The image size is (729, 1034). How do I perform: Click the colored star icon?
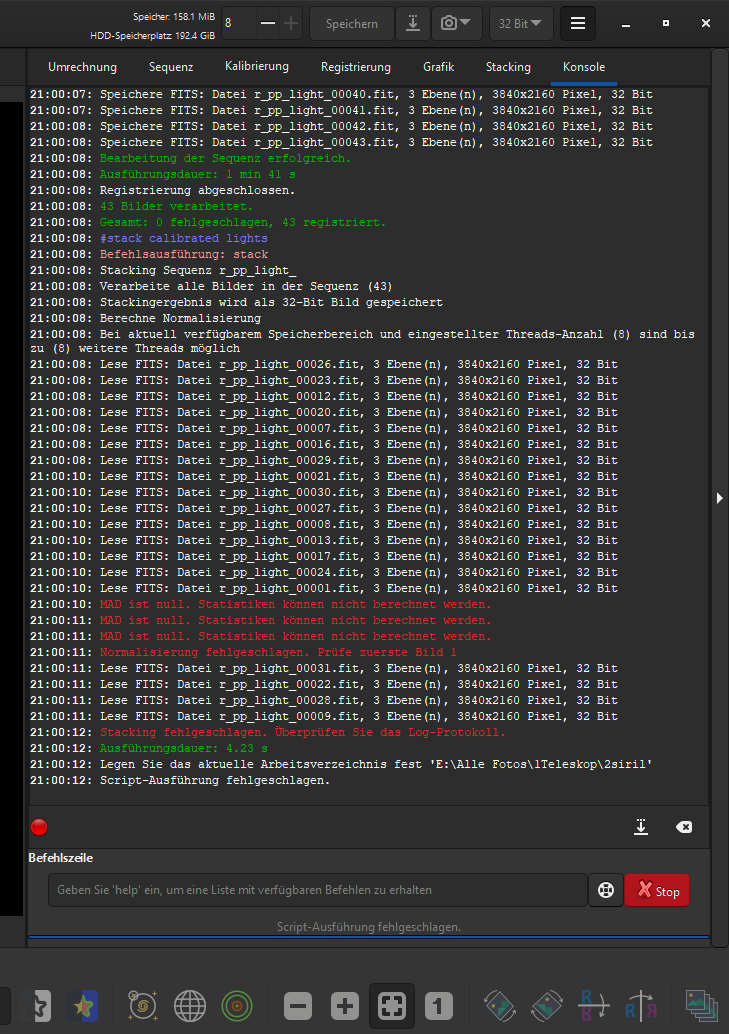83,1006
